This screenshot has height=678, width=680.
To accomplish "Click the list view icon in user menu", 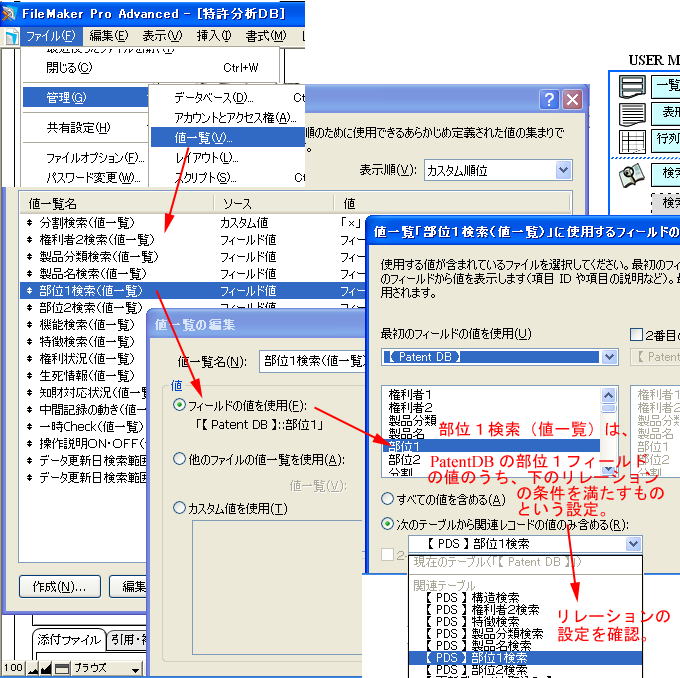I will [632, 85].
